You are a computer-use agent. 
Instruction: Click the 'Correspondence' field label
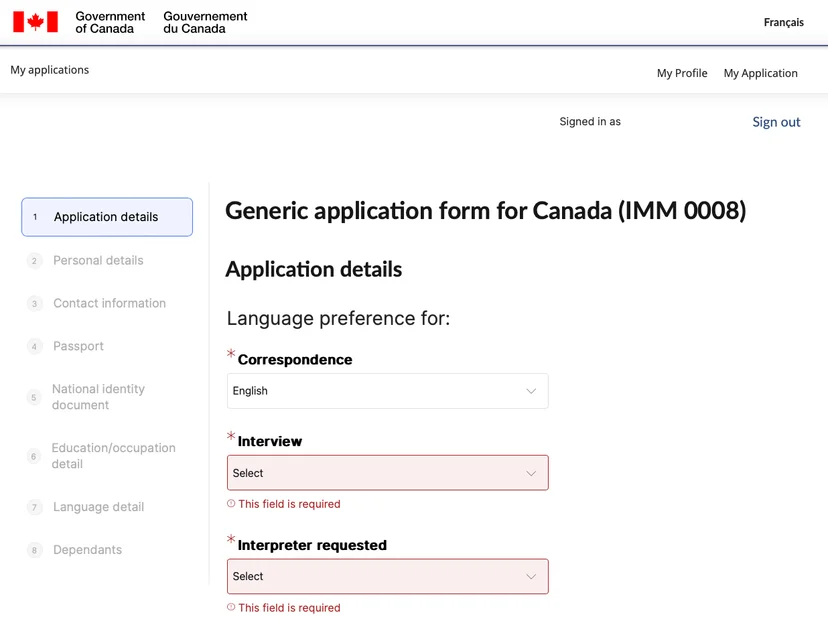[295, 360]
